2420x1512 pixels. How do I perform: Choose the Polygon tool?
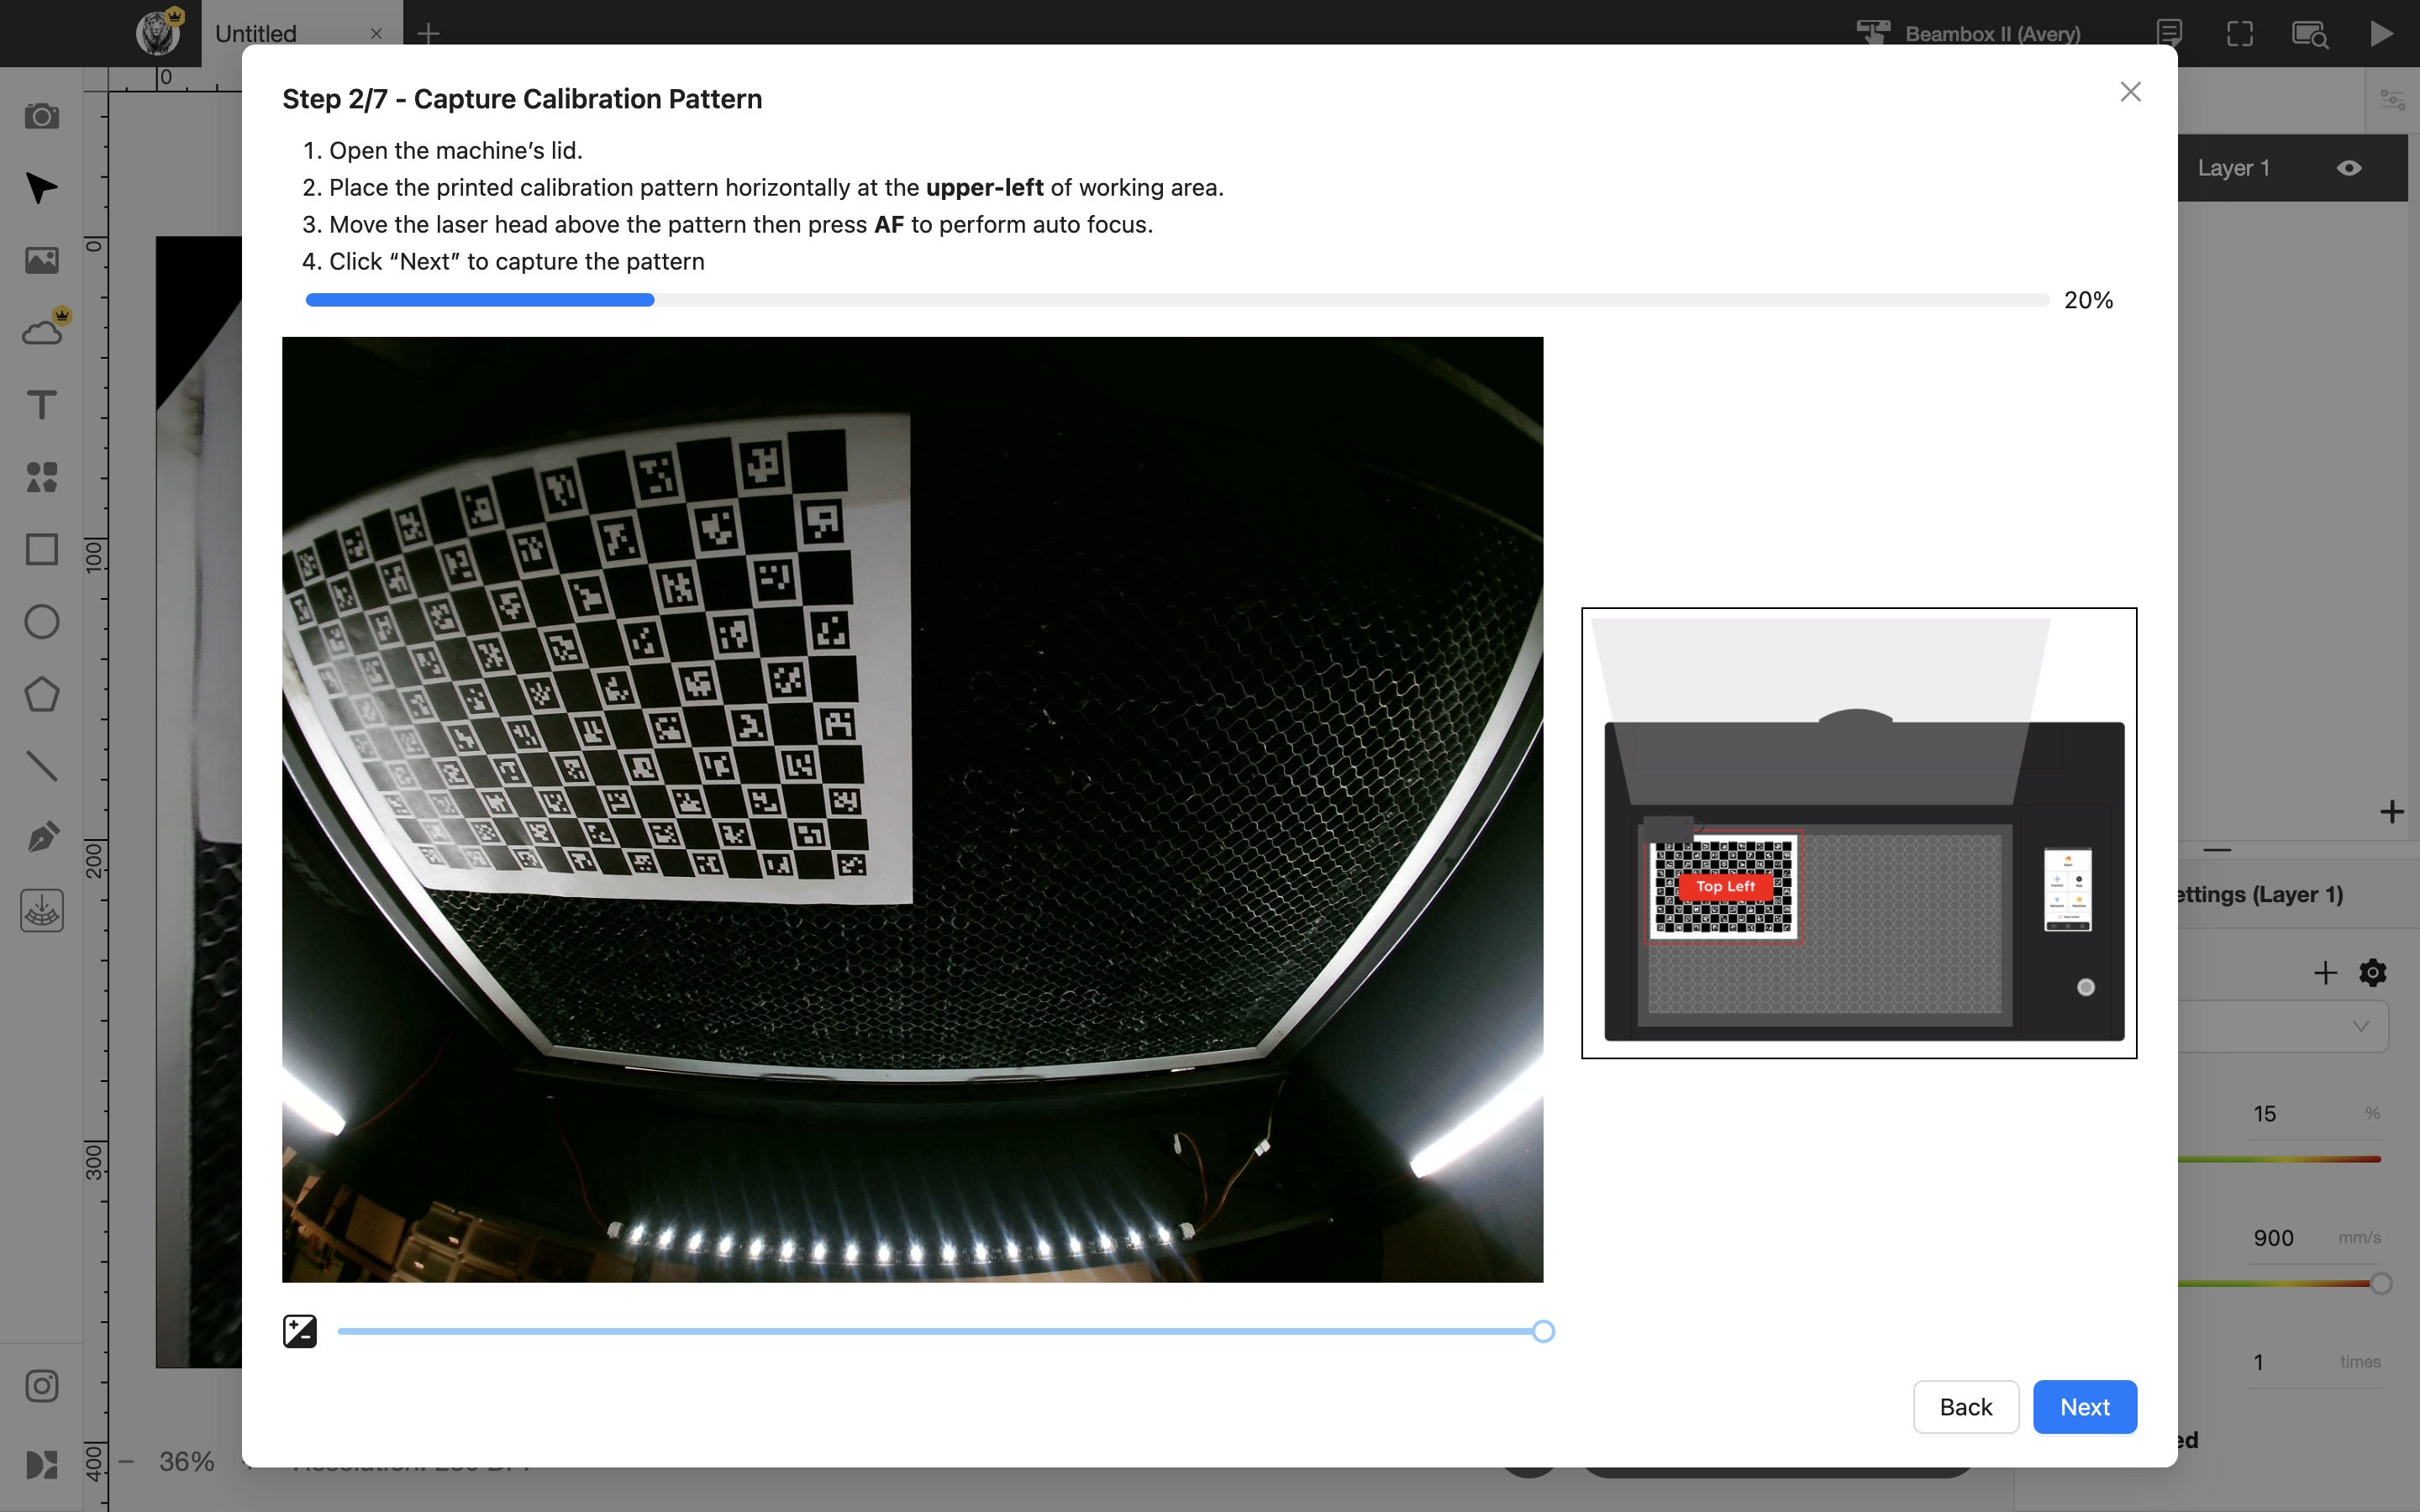[x=41, y=694]
